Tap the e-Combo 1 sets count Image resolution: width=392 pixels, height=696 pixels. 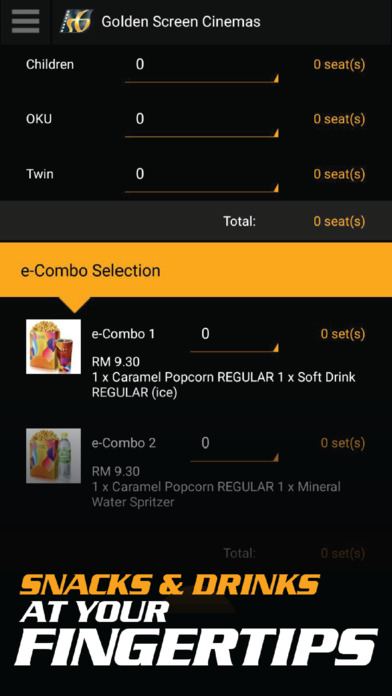click(343, 334)
